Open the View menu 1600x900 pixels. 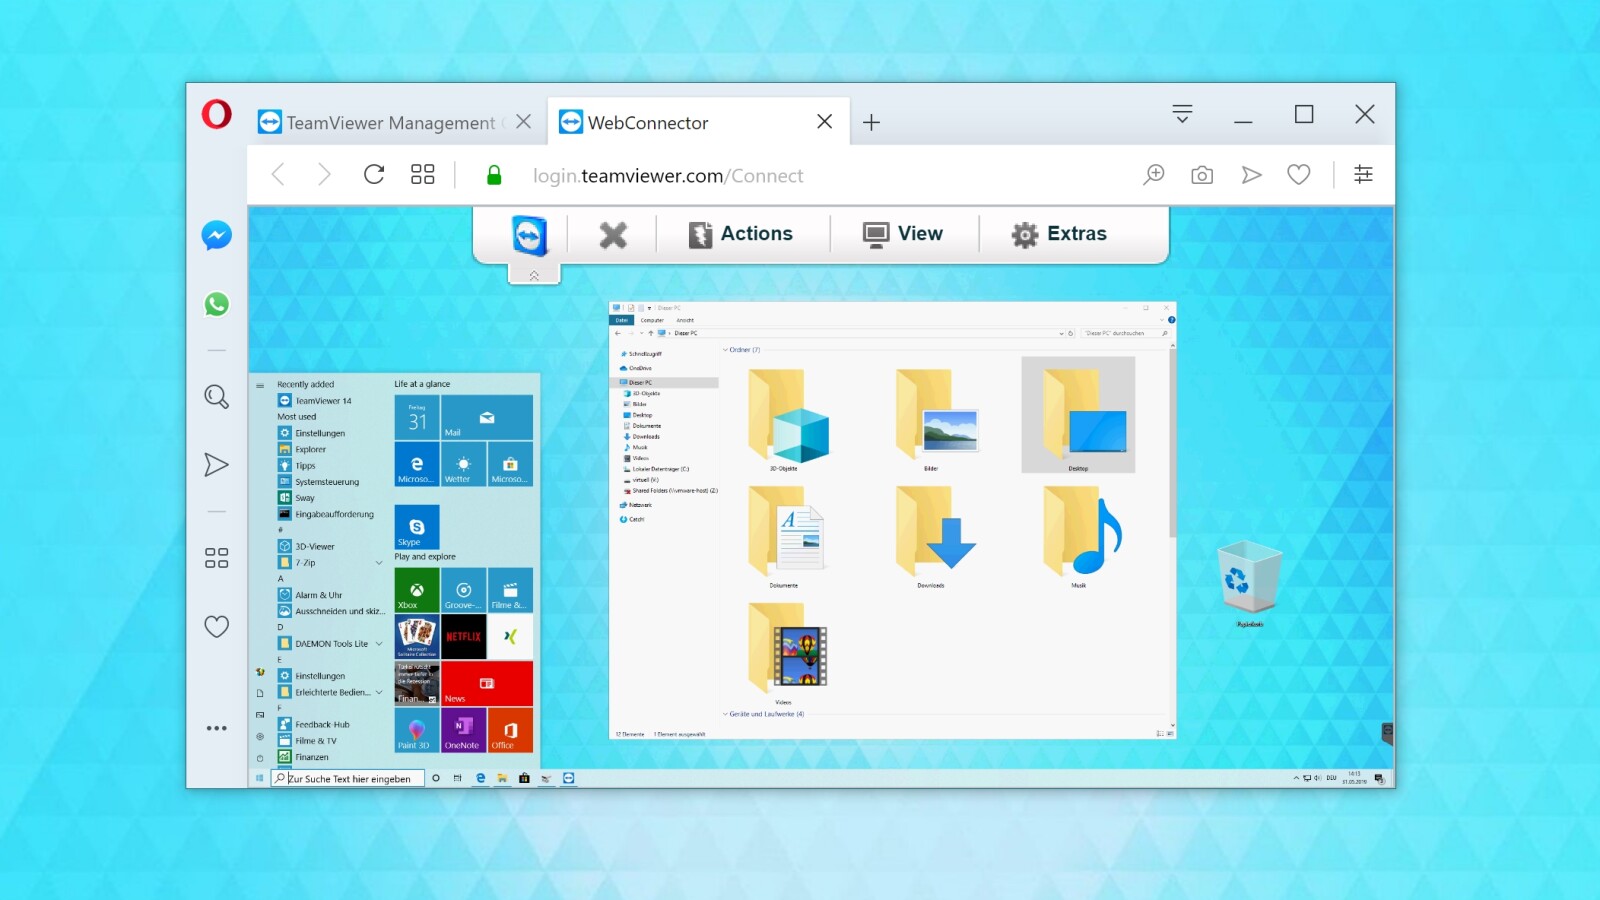point(903,234)
